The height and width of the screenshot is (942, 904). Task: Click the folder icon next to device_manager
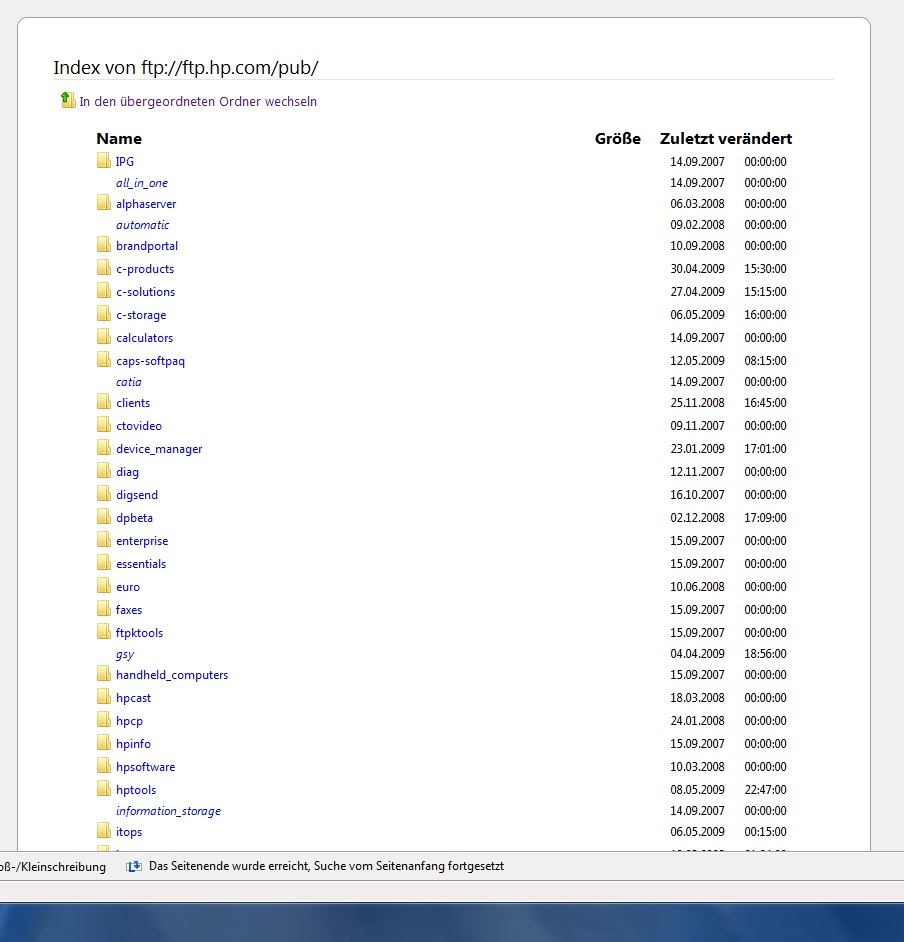click(104, 448)
